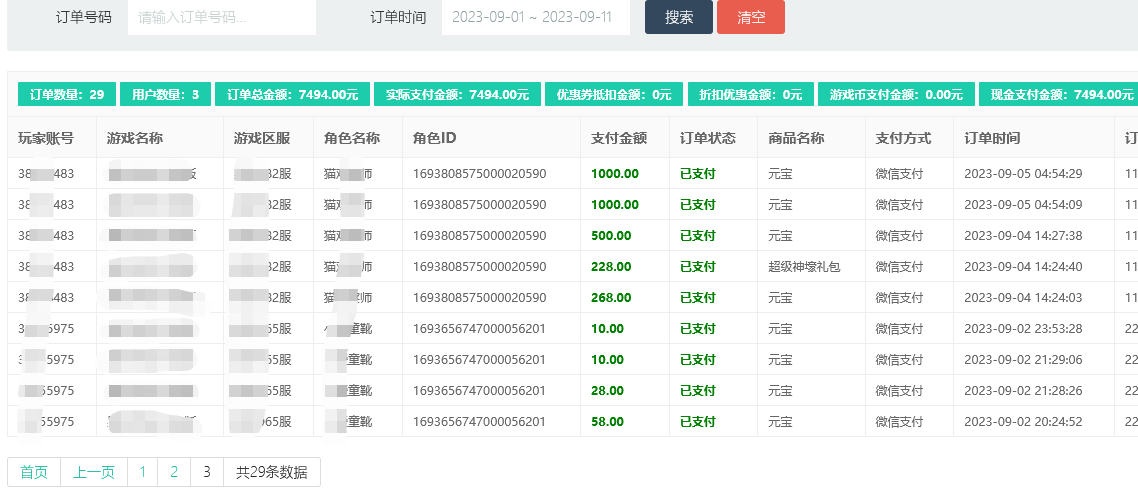
Task: Click the 订单时间 column header in table
Action: (992, 138)
